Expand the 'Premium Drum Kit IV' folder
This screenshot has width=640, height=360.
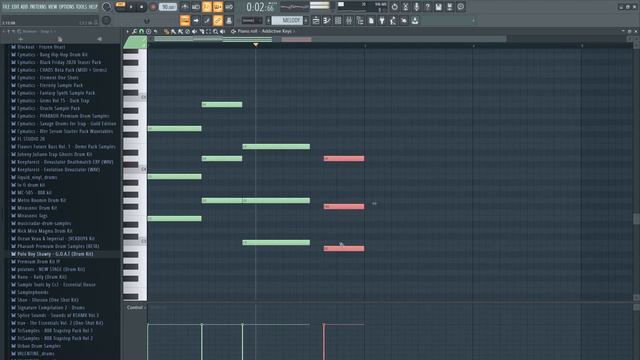(x=38, y=262)
